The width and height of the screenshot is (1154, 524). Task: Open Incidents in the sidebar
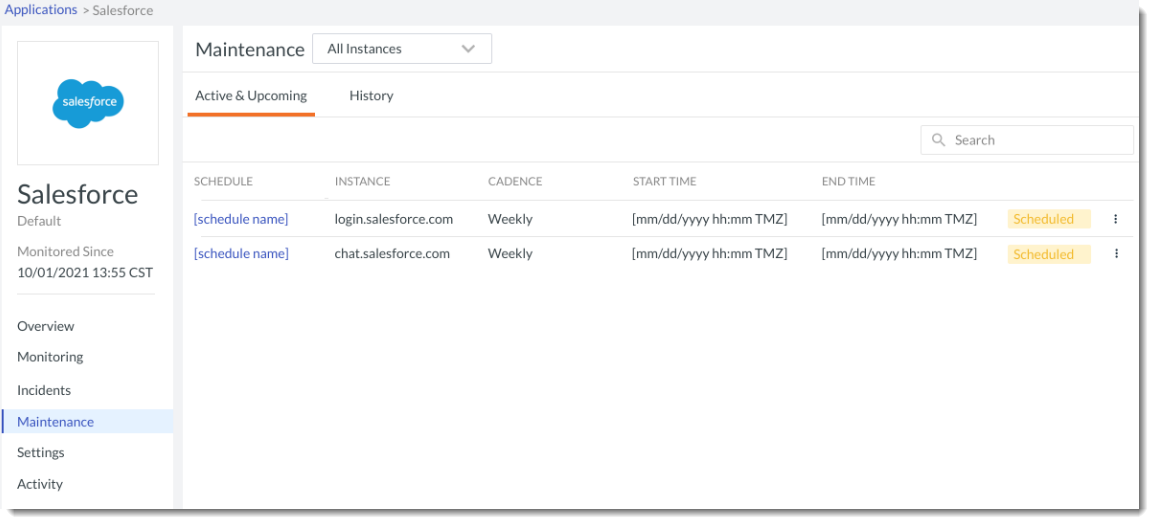click(x=44, y=390)
